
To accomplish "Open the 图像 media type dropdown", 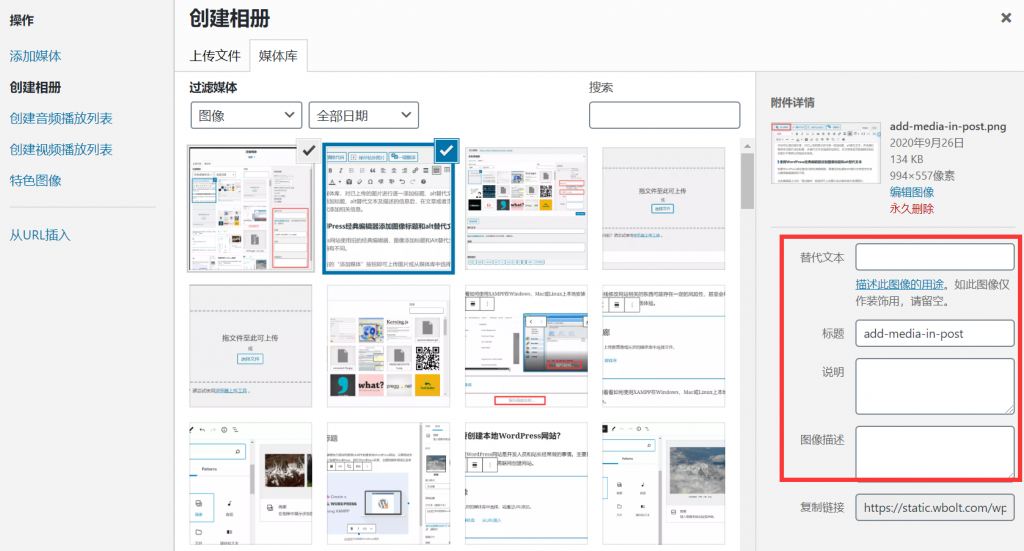I will click(246, 116).
